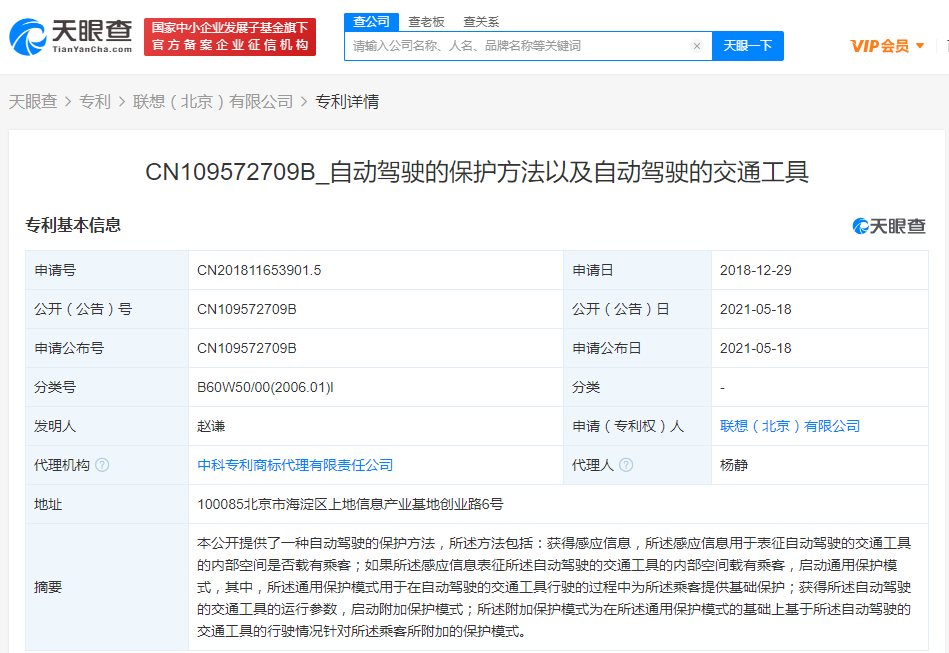The image size is (949, 653).
Task: Select CN109572709B in the 公开(公告)号 row
Action: [247, 309]
